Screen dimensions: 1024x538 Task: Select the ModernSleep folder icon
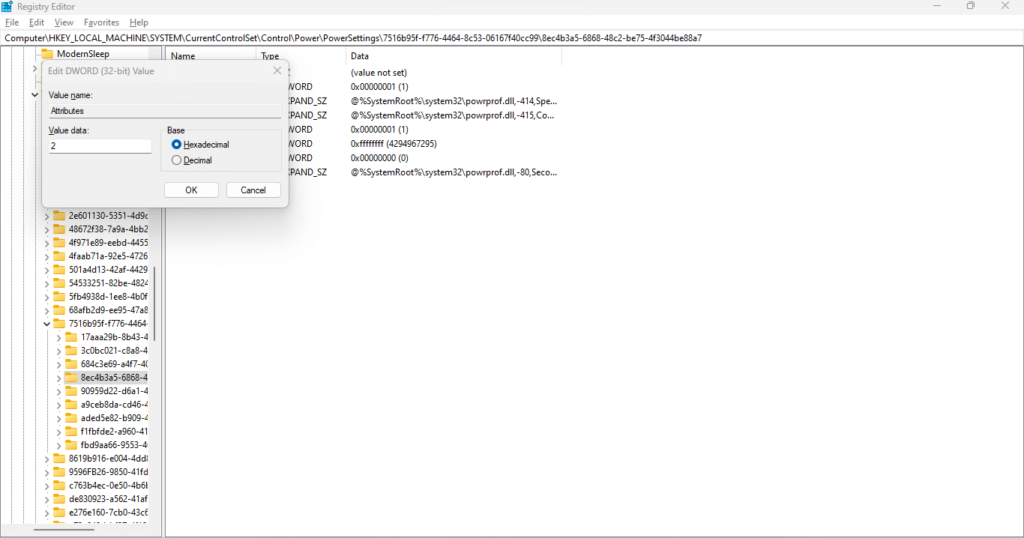click(47, 54)
